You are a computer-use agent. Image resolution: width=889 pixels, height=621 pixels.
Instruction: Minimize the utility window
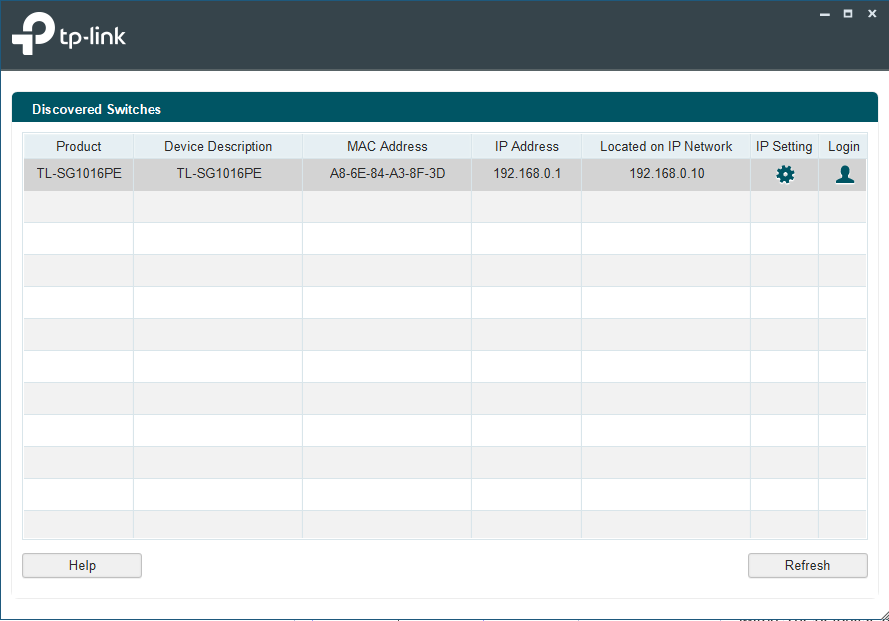coord(824,14)
